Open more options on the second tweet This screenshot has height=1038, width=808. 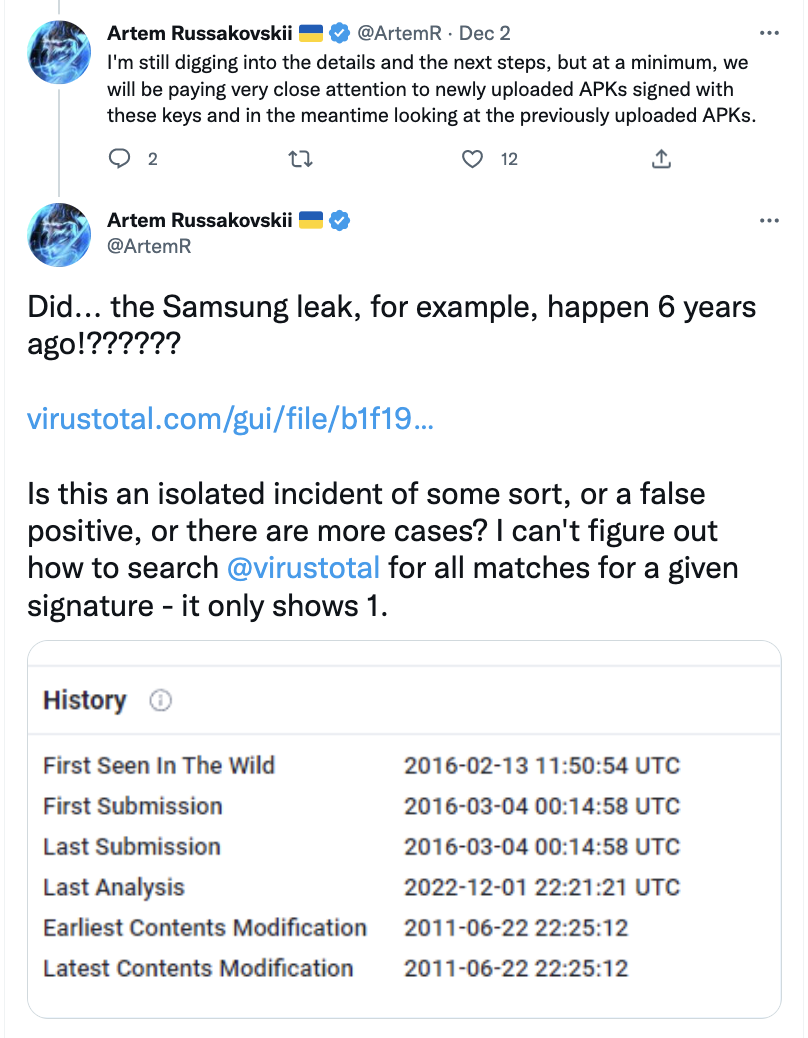tap(769, 220)
